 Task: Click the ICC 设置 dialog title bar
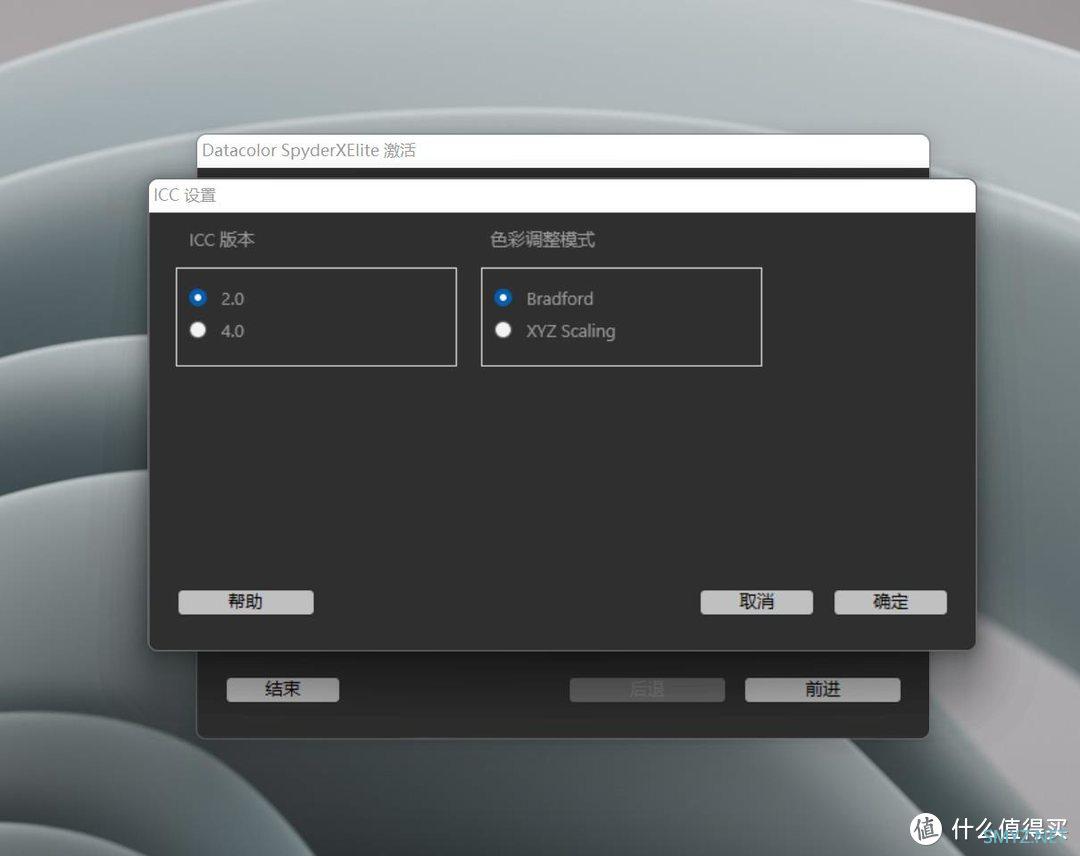pos(562,196)
